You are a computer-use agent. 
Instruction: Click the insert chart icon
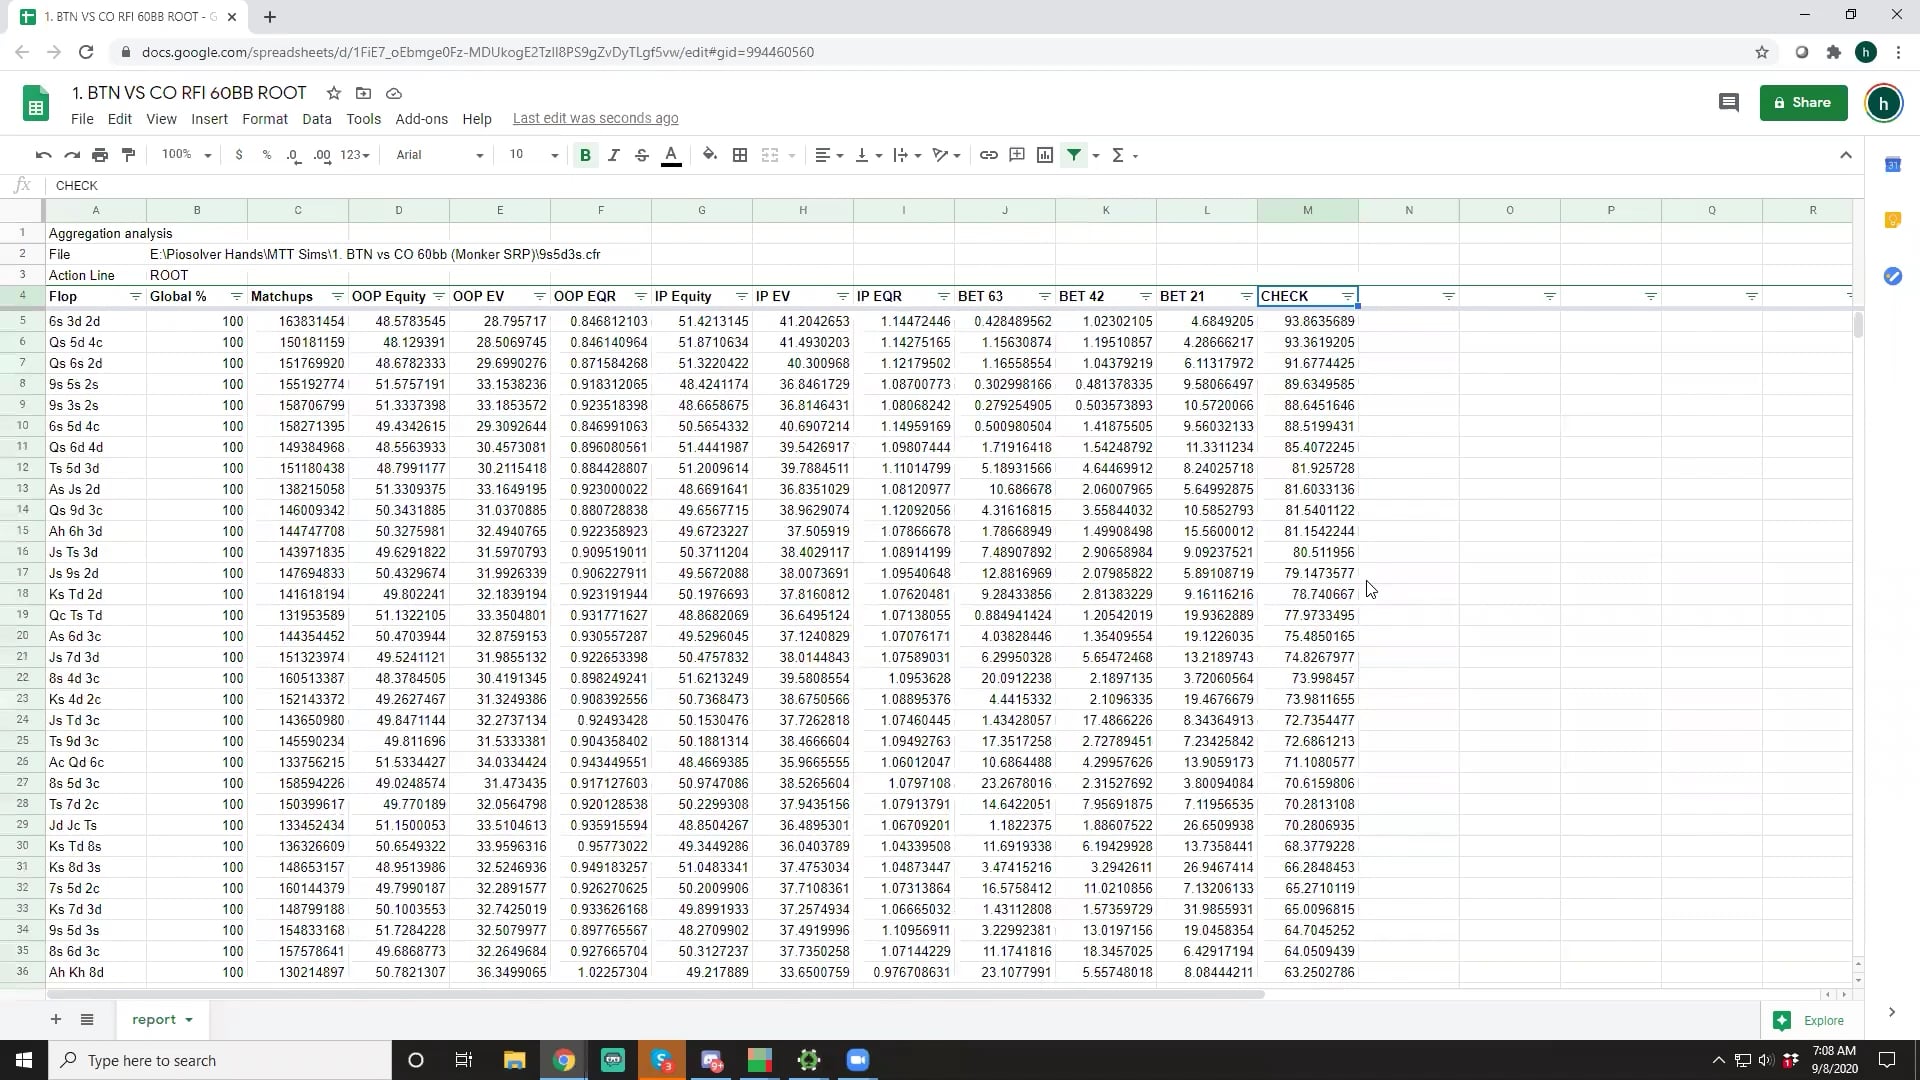pos(1045,155)
